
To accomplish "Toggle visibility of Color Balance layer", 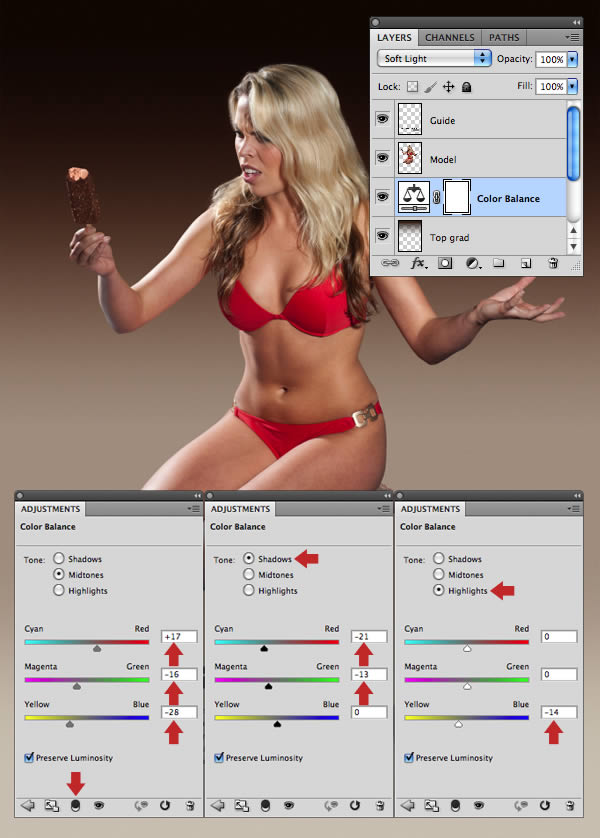I will 383,197.
